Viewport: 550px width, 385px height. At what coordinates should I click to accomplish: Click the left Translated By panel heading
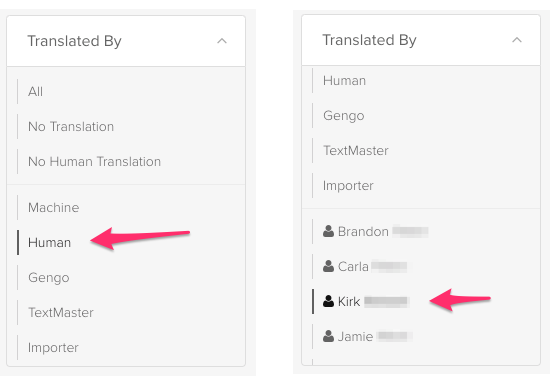click(x=75, y=41)
